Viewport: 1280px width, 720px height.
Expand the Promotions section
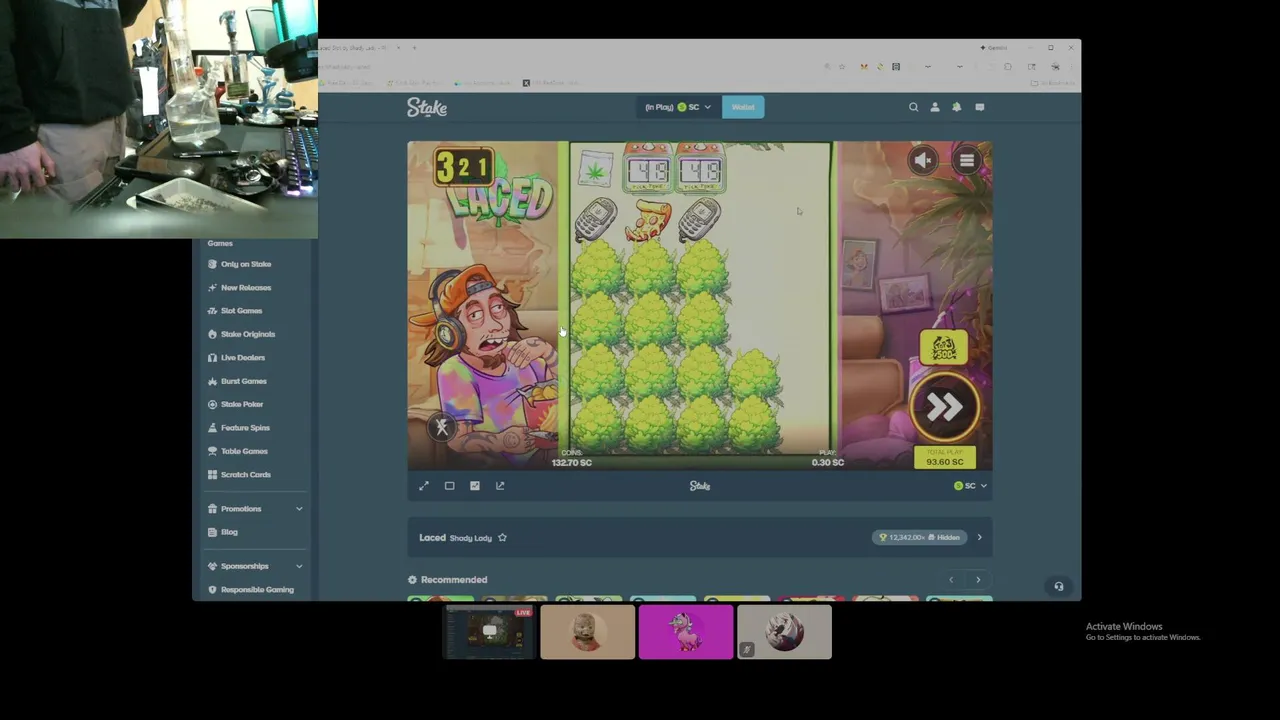click(255, 509)
